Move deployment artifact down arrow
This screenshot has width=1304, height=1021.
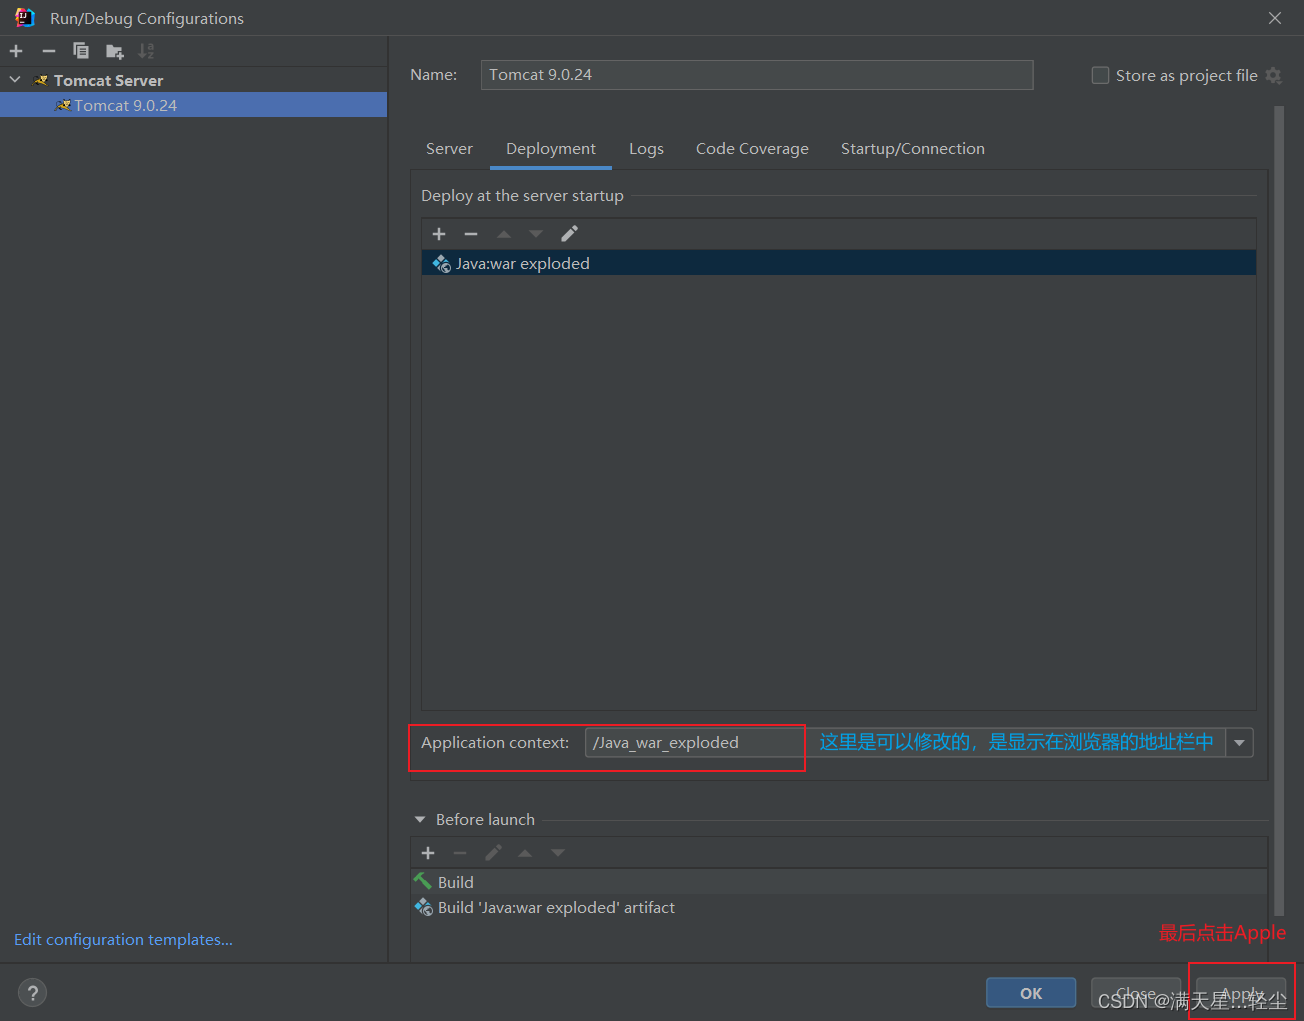click(x=536, y=234)
